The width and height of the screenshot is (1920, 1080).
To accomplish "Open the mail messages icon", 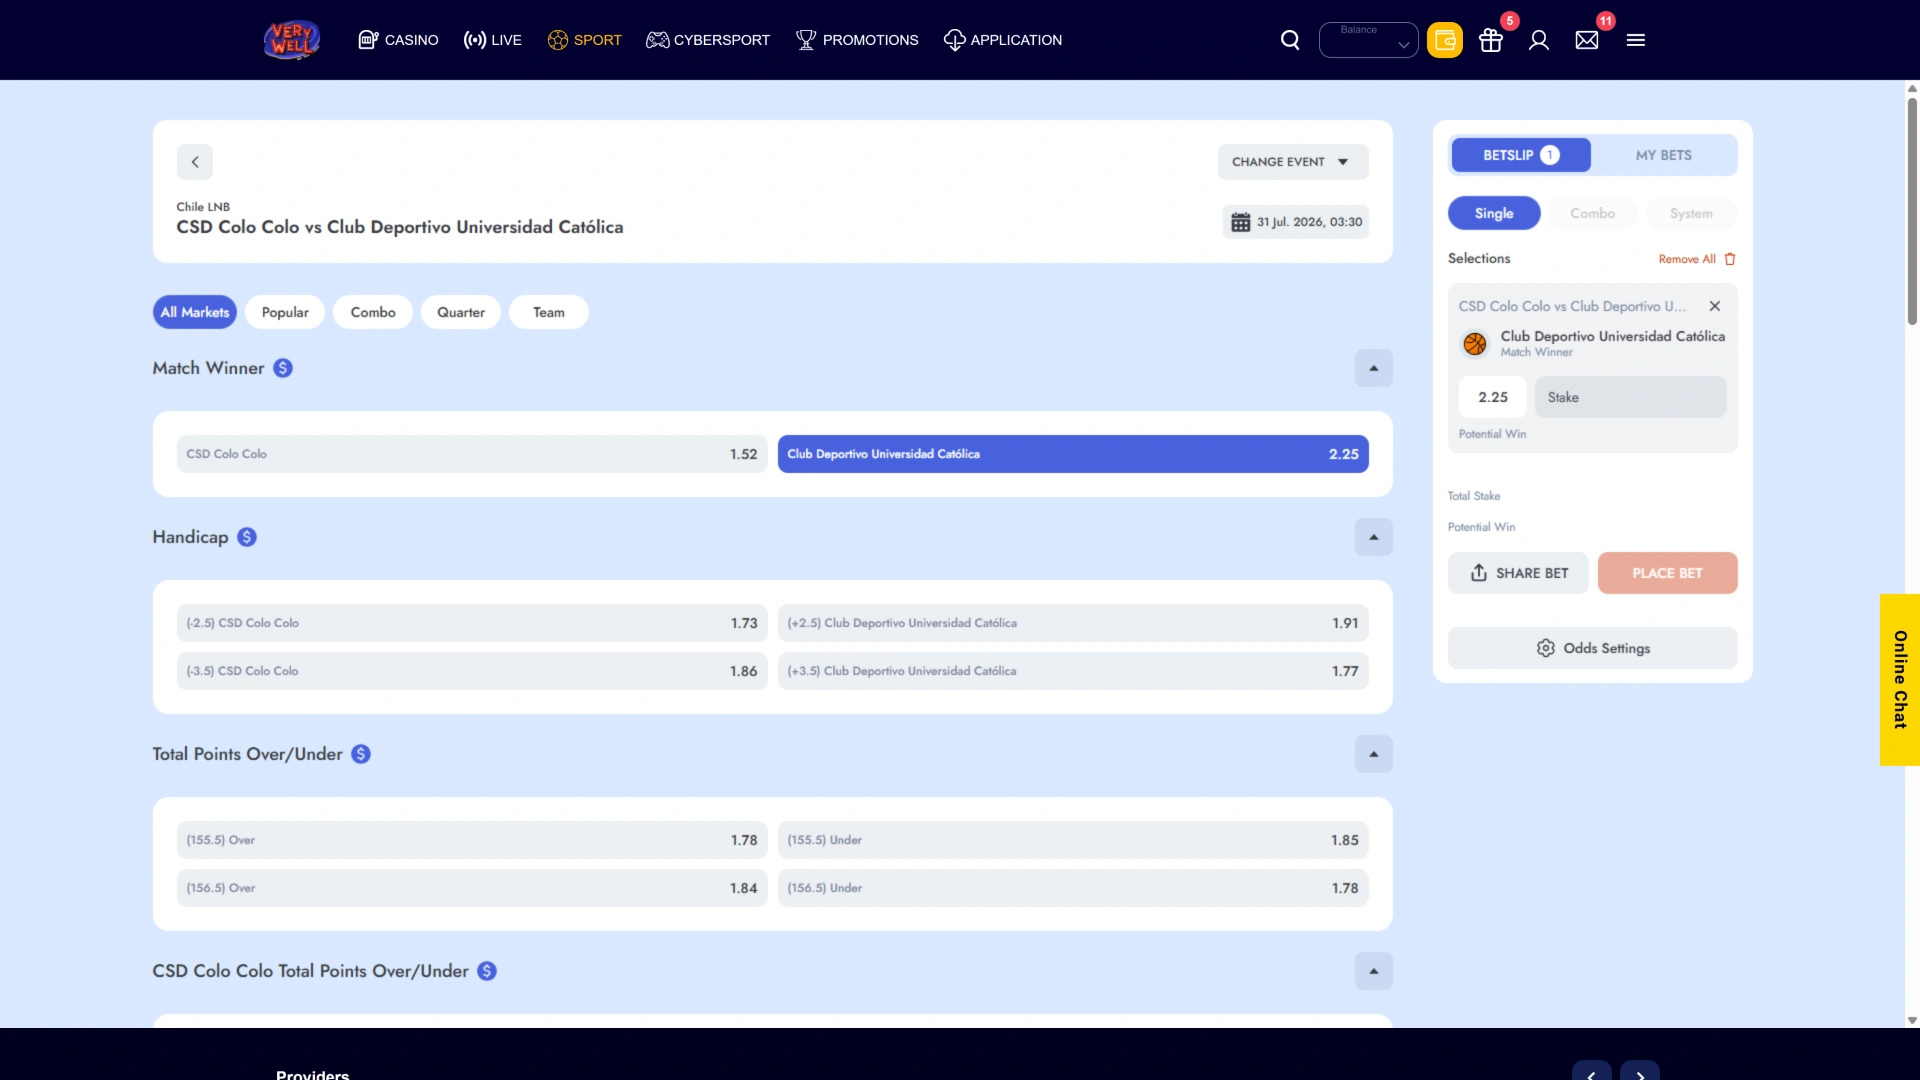I will (x=1587, y=40).
